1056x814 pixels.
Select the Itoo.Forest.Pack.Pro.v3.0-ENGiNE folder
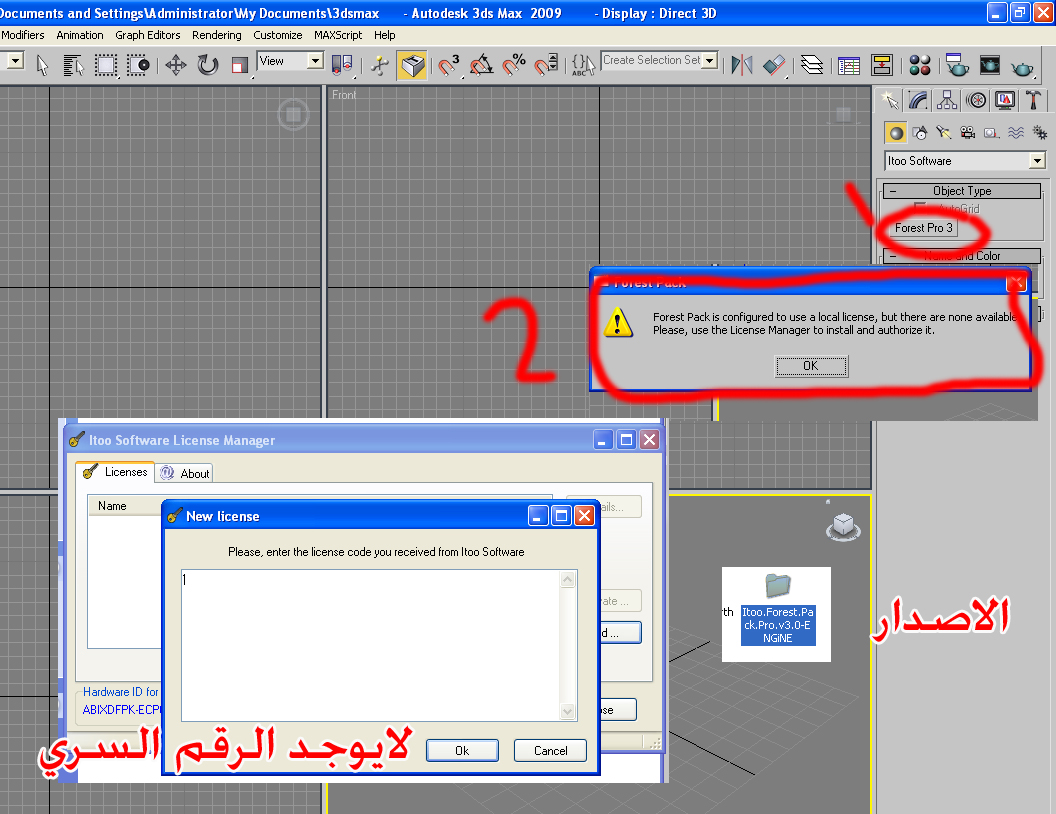[x=778, y=610]
